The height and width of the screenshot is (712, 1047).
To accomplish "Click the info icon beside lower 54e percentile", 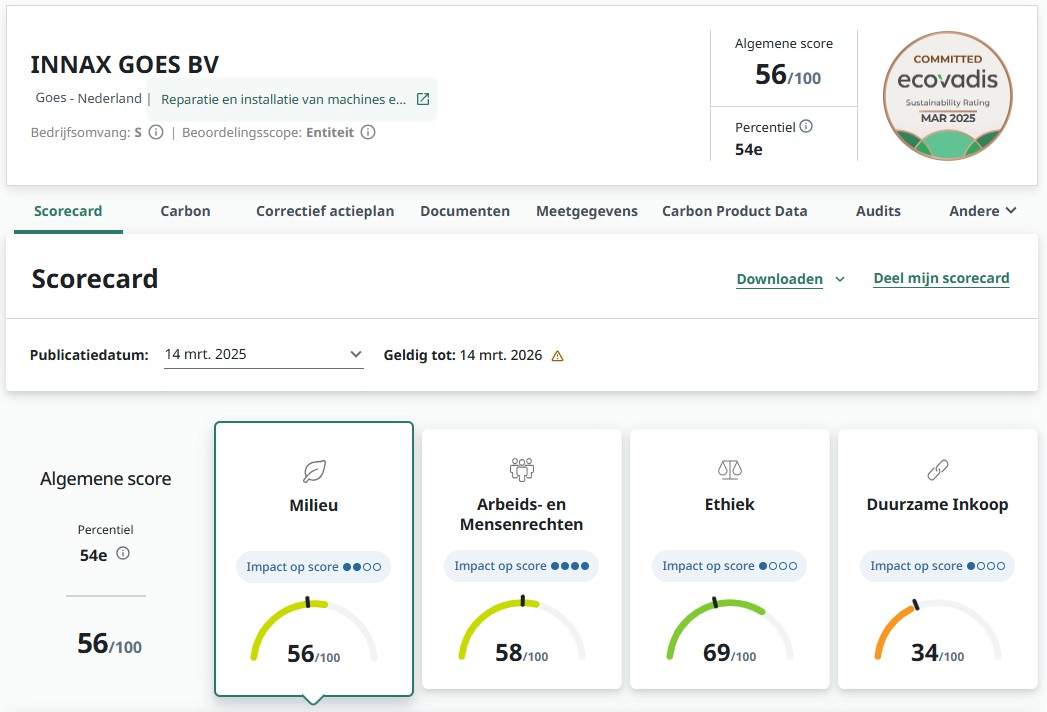I will coord(123,554).
